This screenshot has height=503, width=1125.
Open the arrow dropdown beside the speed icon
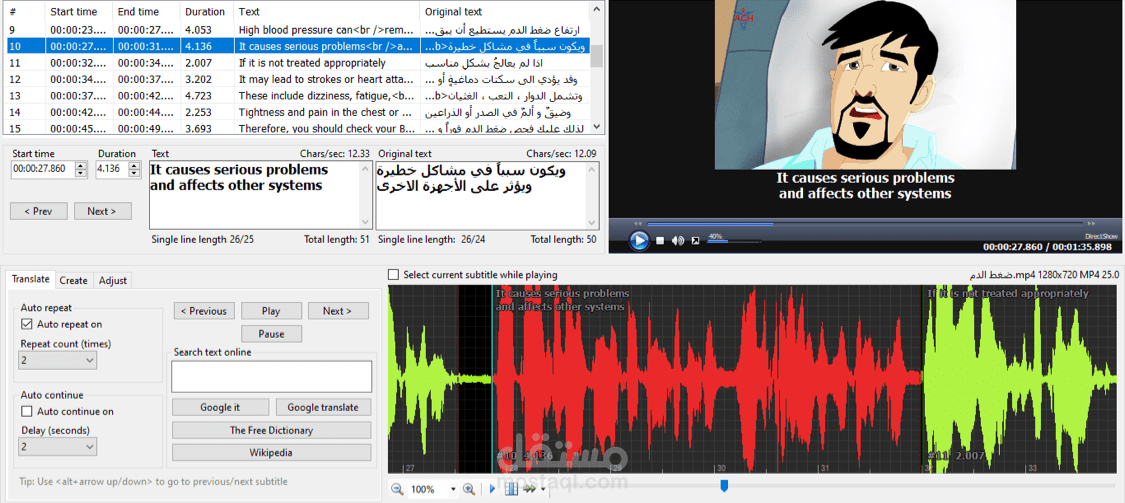point(543,490)
